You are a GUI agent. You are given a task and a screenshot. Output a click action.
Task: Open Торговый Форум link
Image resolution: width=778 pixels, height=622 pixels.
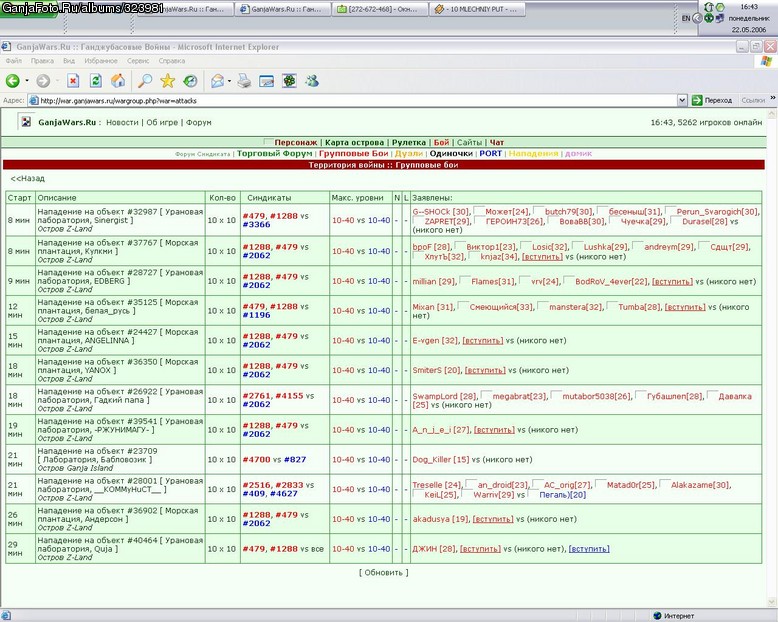(x=274, y=153)
